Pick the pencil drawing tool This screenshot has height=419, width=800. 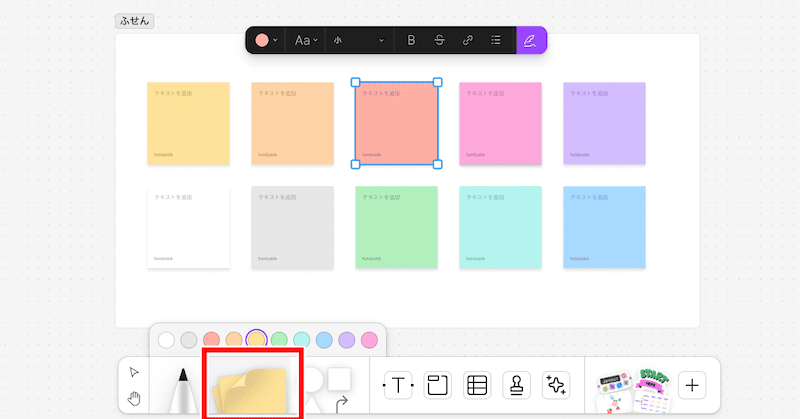tap(184, 392)
